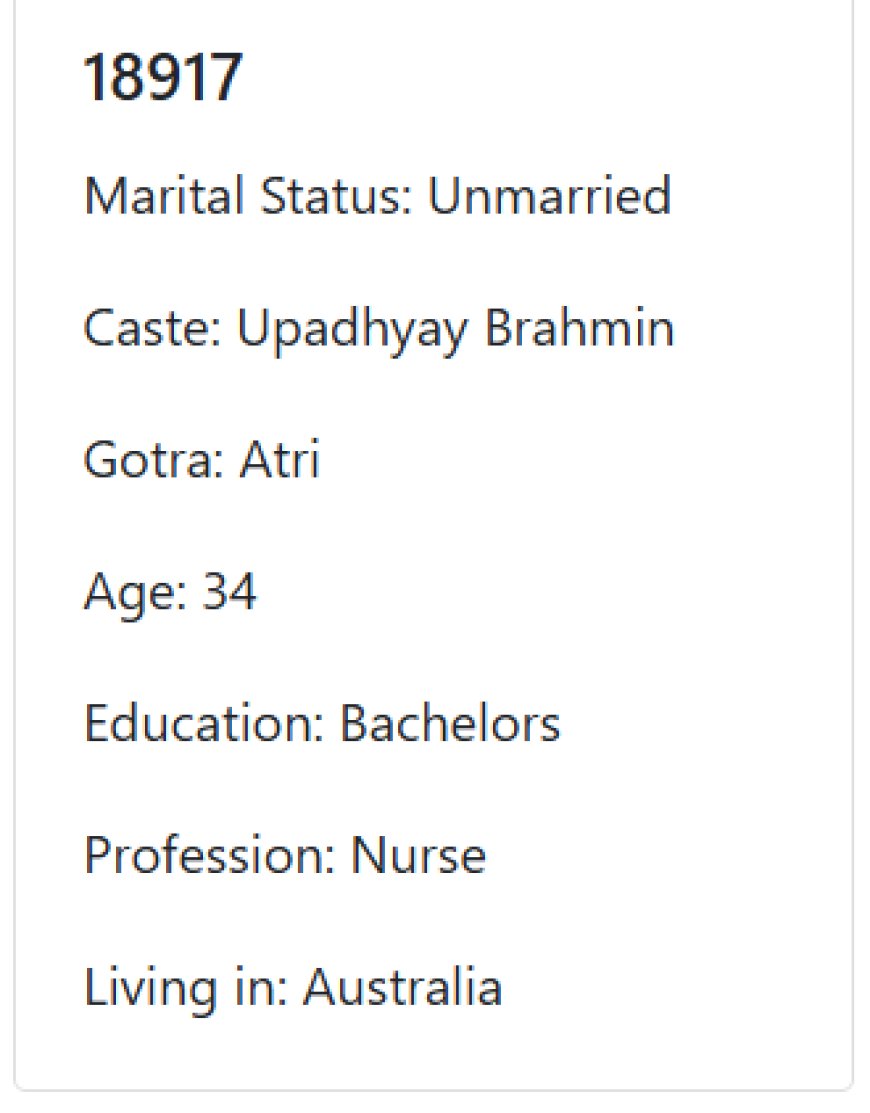Viewport: 870px width, 1113px height.
Task: Click the Bachelors education value
Action: 450,723
